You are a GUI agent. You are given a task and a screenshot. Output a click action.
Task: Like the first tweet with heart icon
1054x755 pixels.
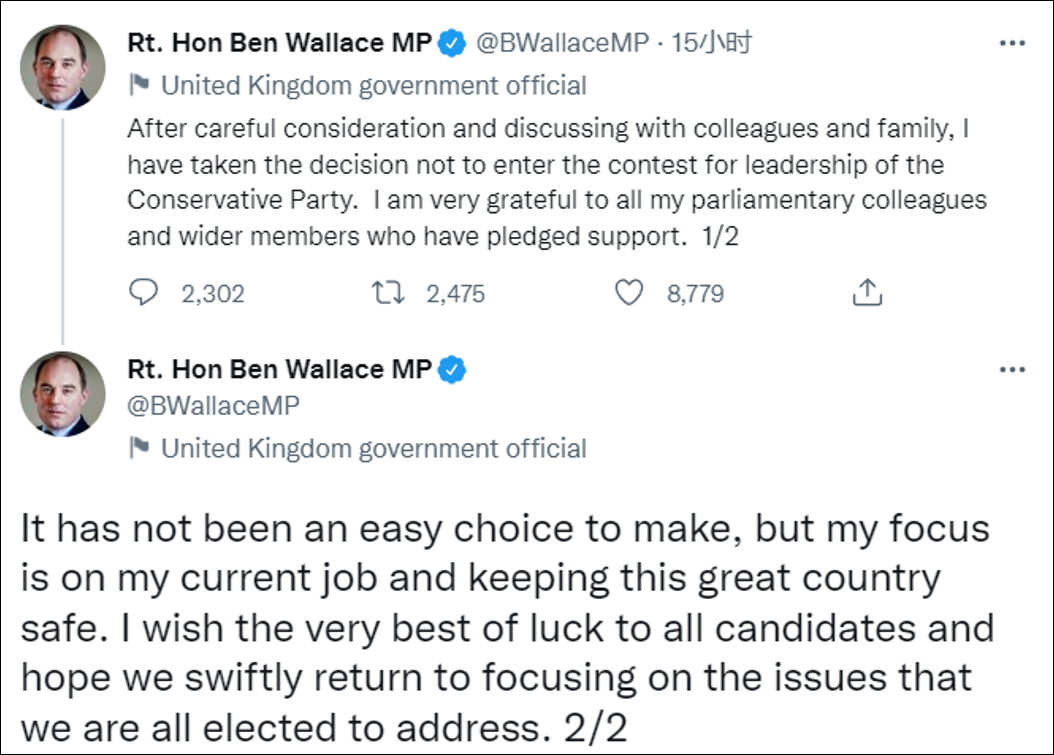[x=629, y=293]
